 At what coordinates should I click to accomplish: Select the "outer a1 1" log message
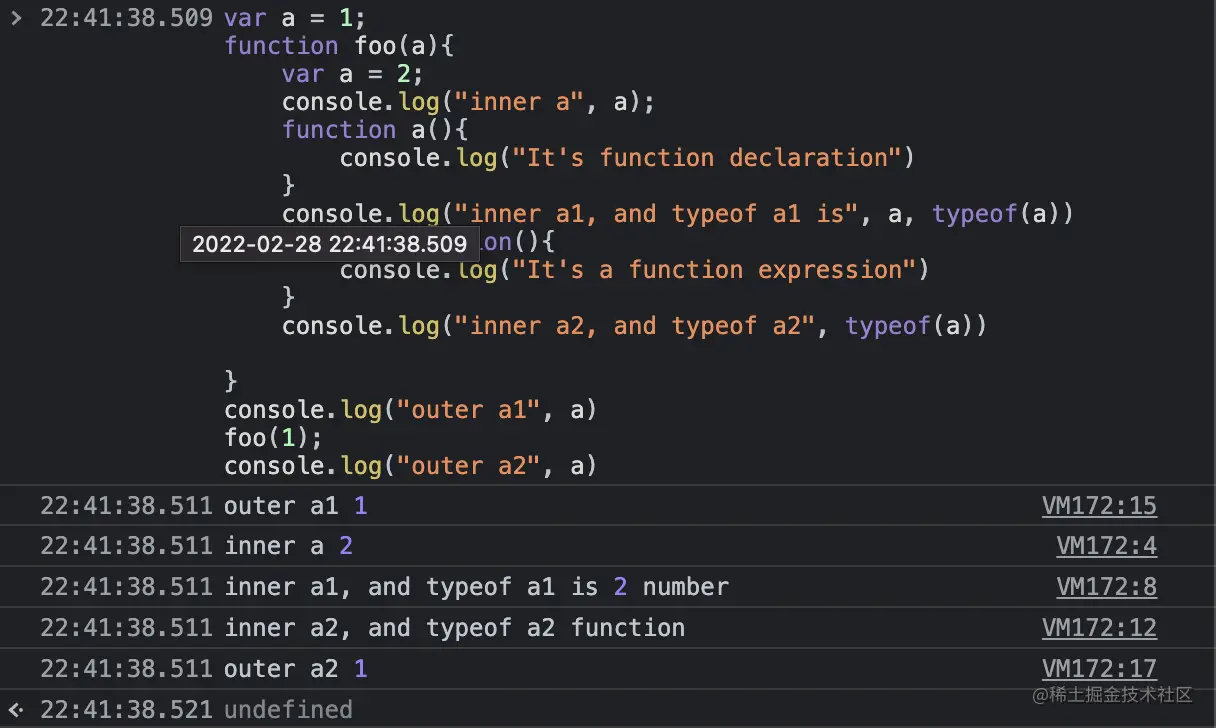click(x=296, y=506)
